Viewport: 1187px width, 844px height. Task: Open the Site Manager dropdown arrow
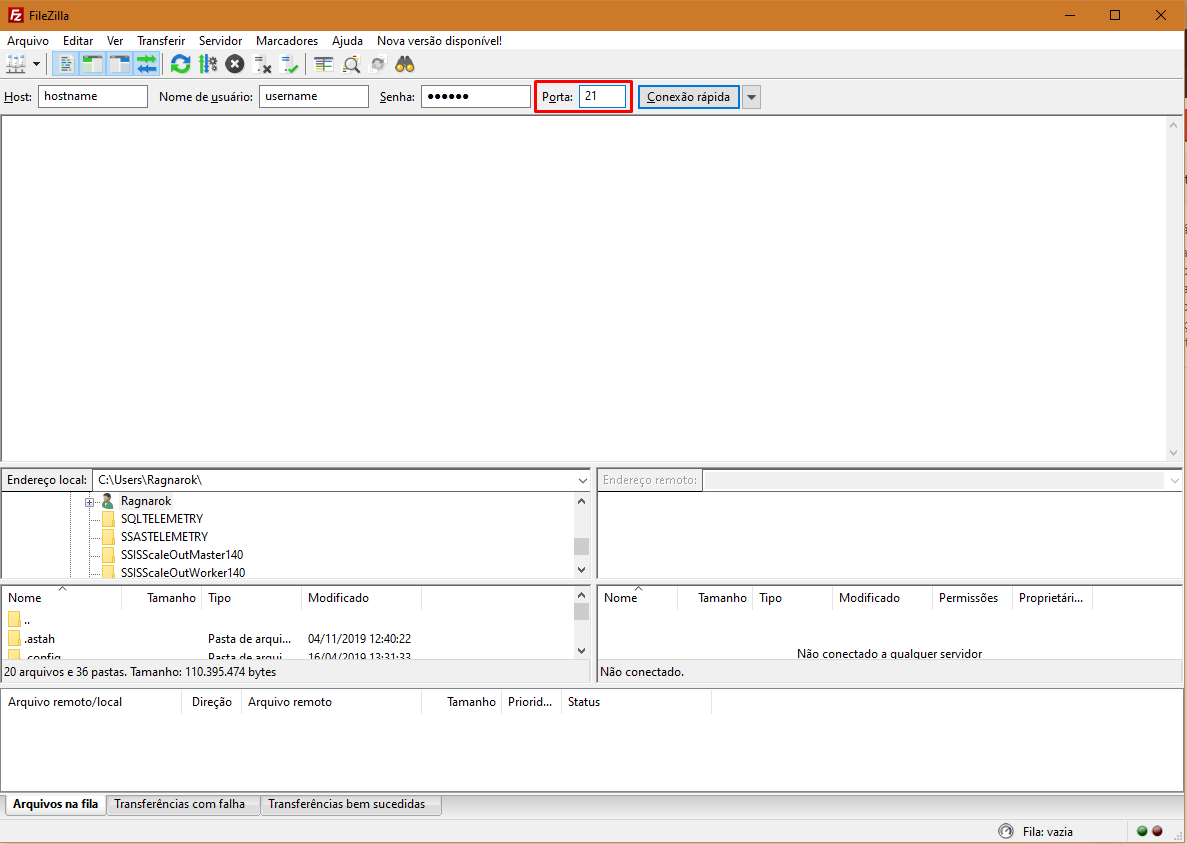[x=37, y=64]
